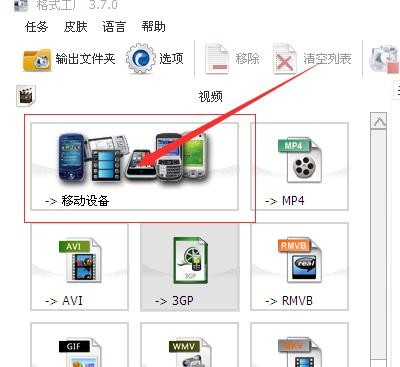Open 选项 options gear icon
The height and width of the screenshot is (367, 400).
click(141, 59)
